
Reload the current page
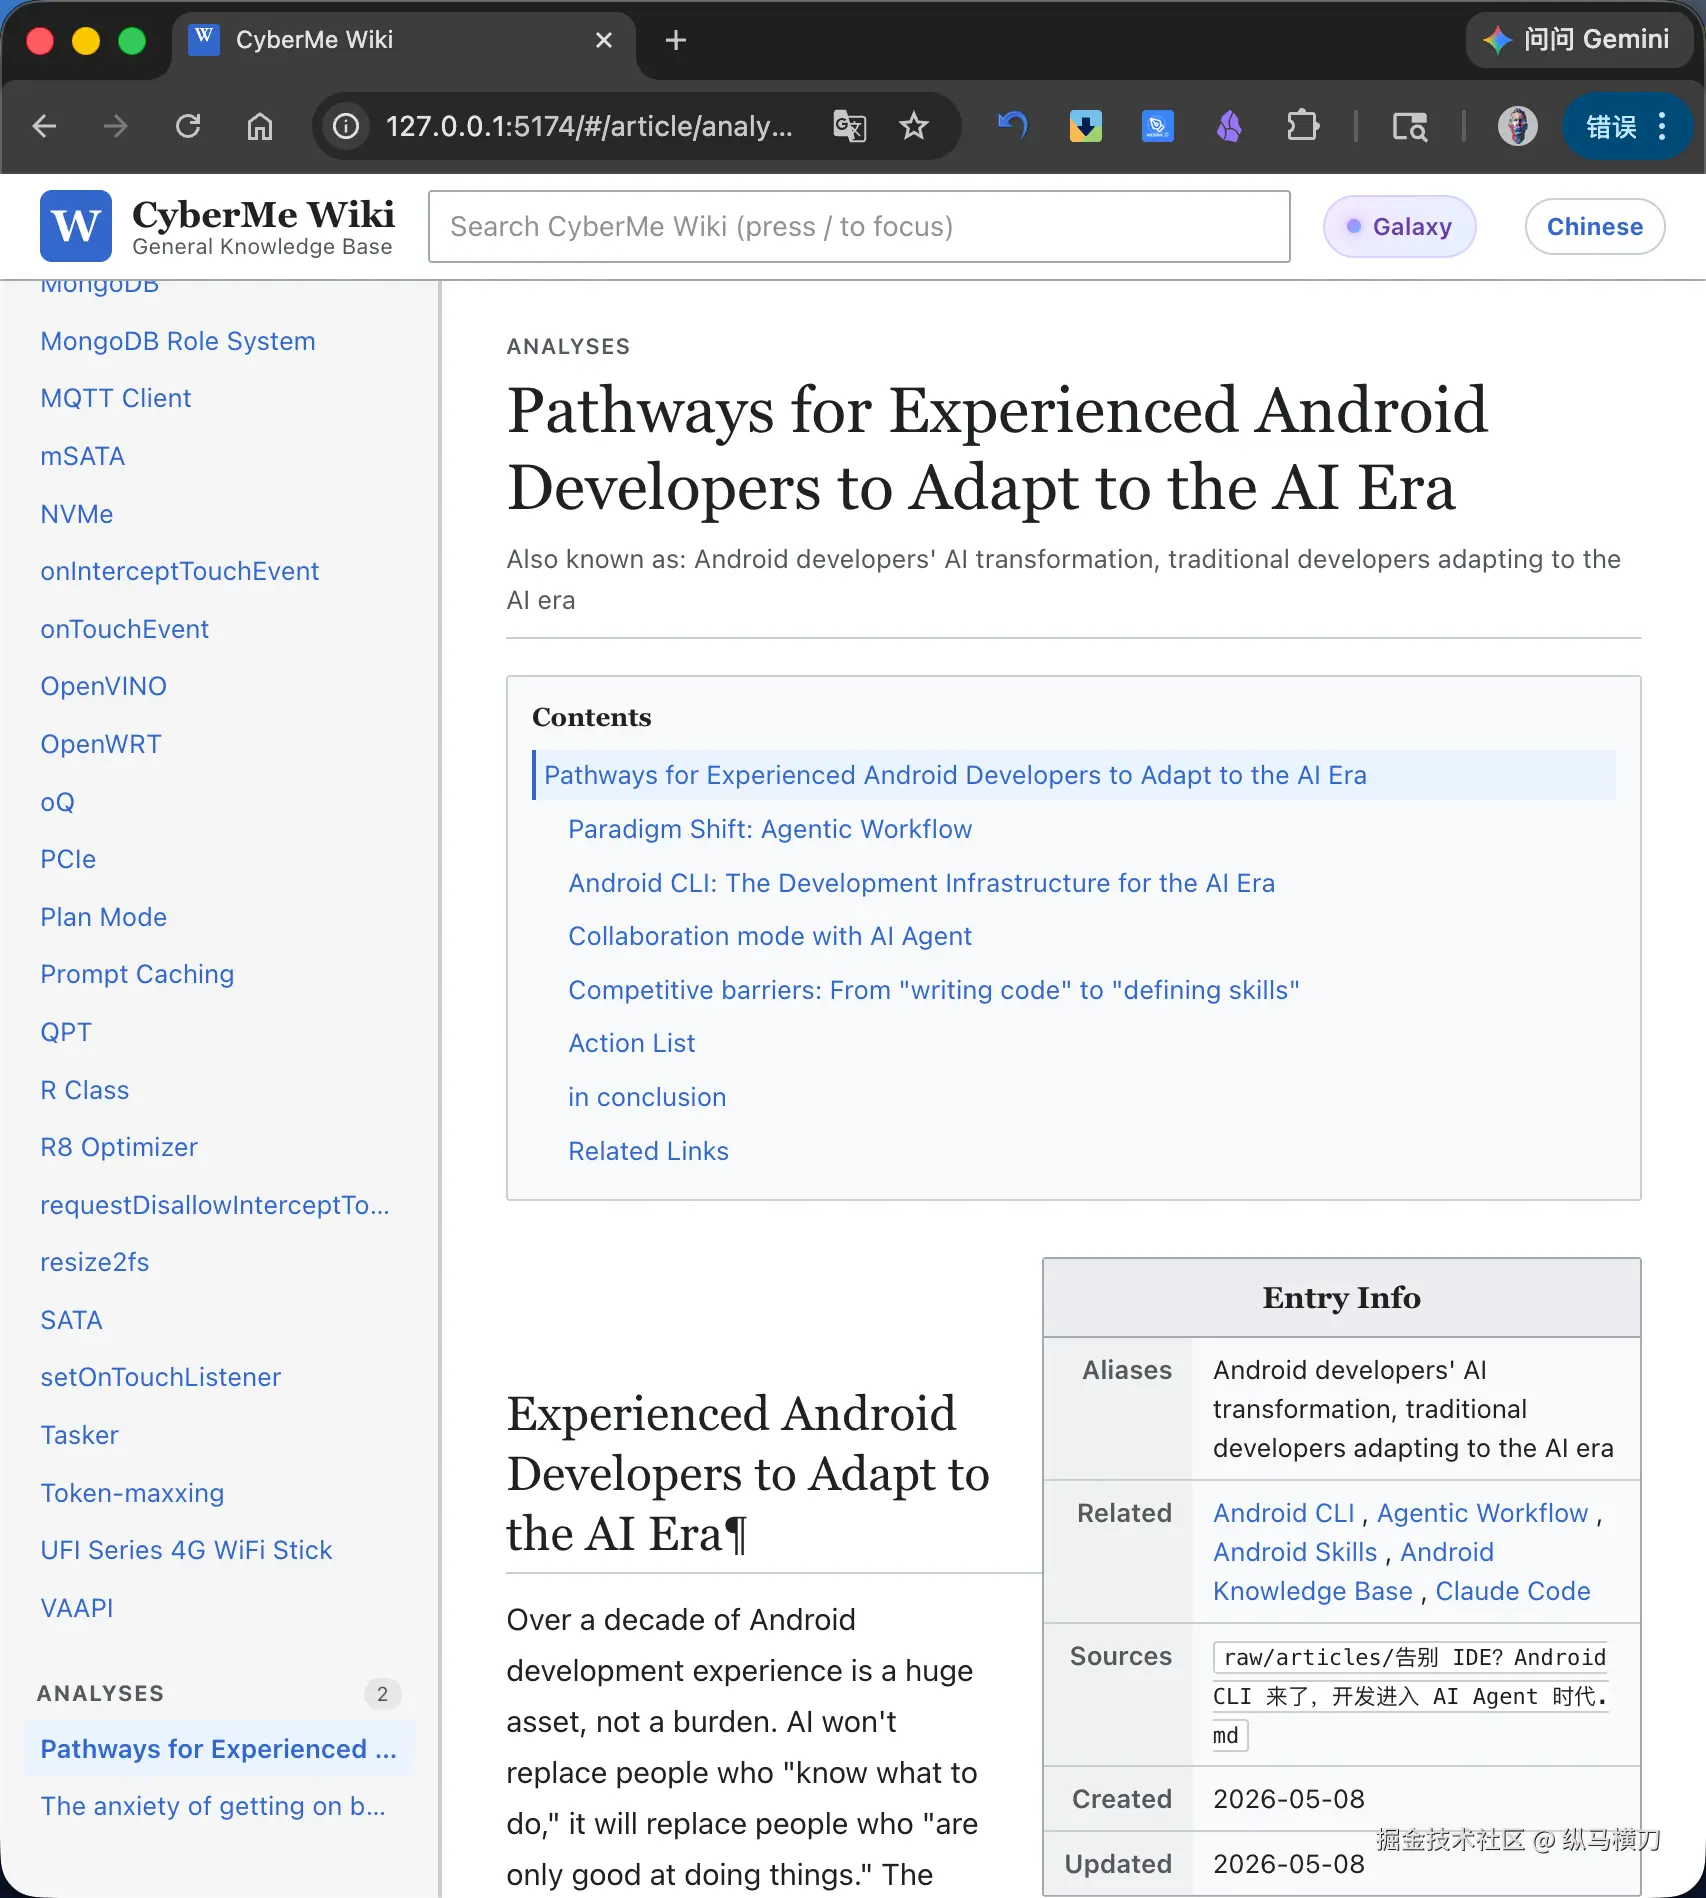[188, 126]
